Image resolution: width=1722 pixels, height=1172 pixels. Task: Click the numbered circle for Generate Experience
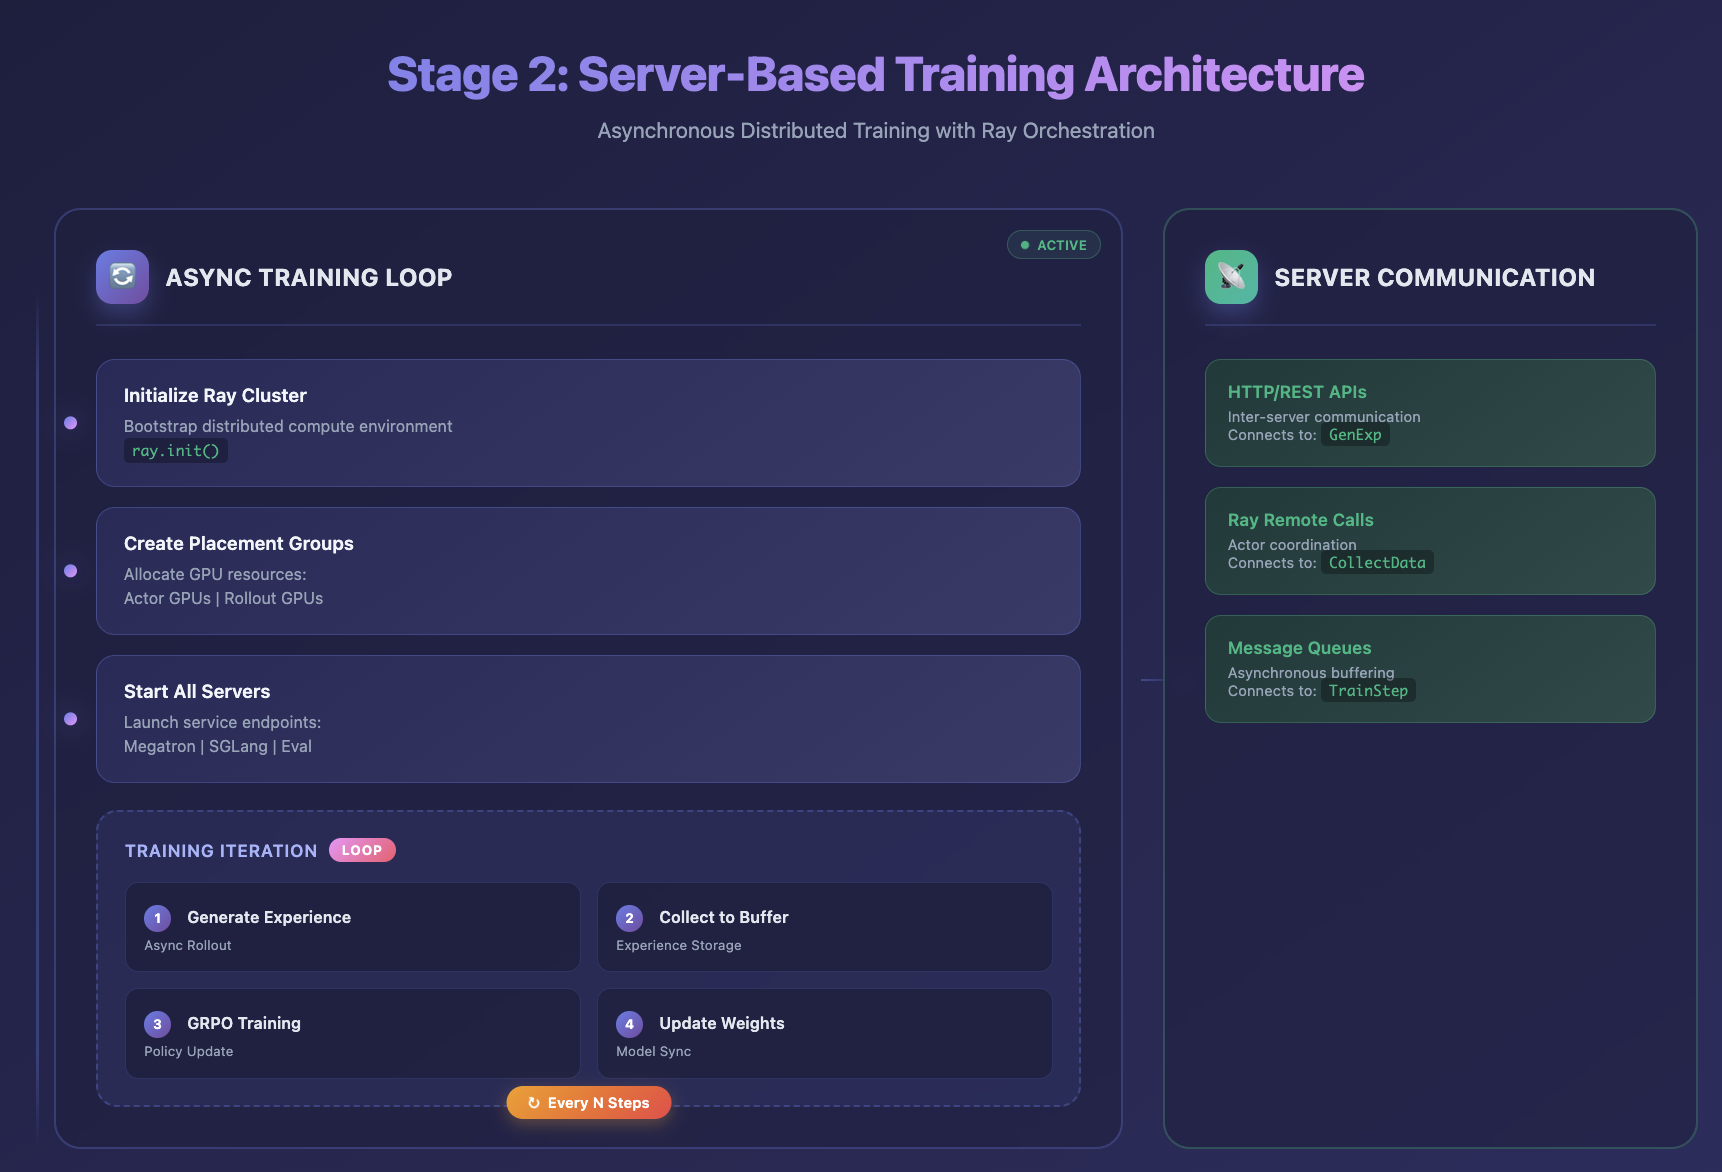click(x=158, y=916)
